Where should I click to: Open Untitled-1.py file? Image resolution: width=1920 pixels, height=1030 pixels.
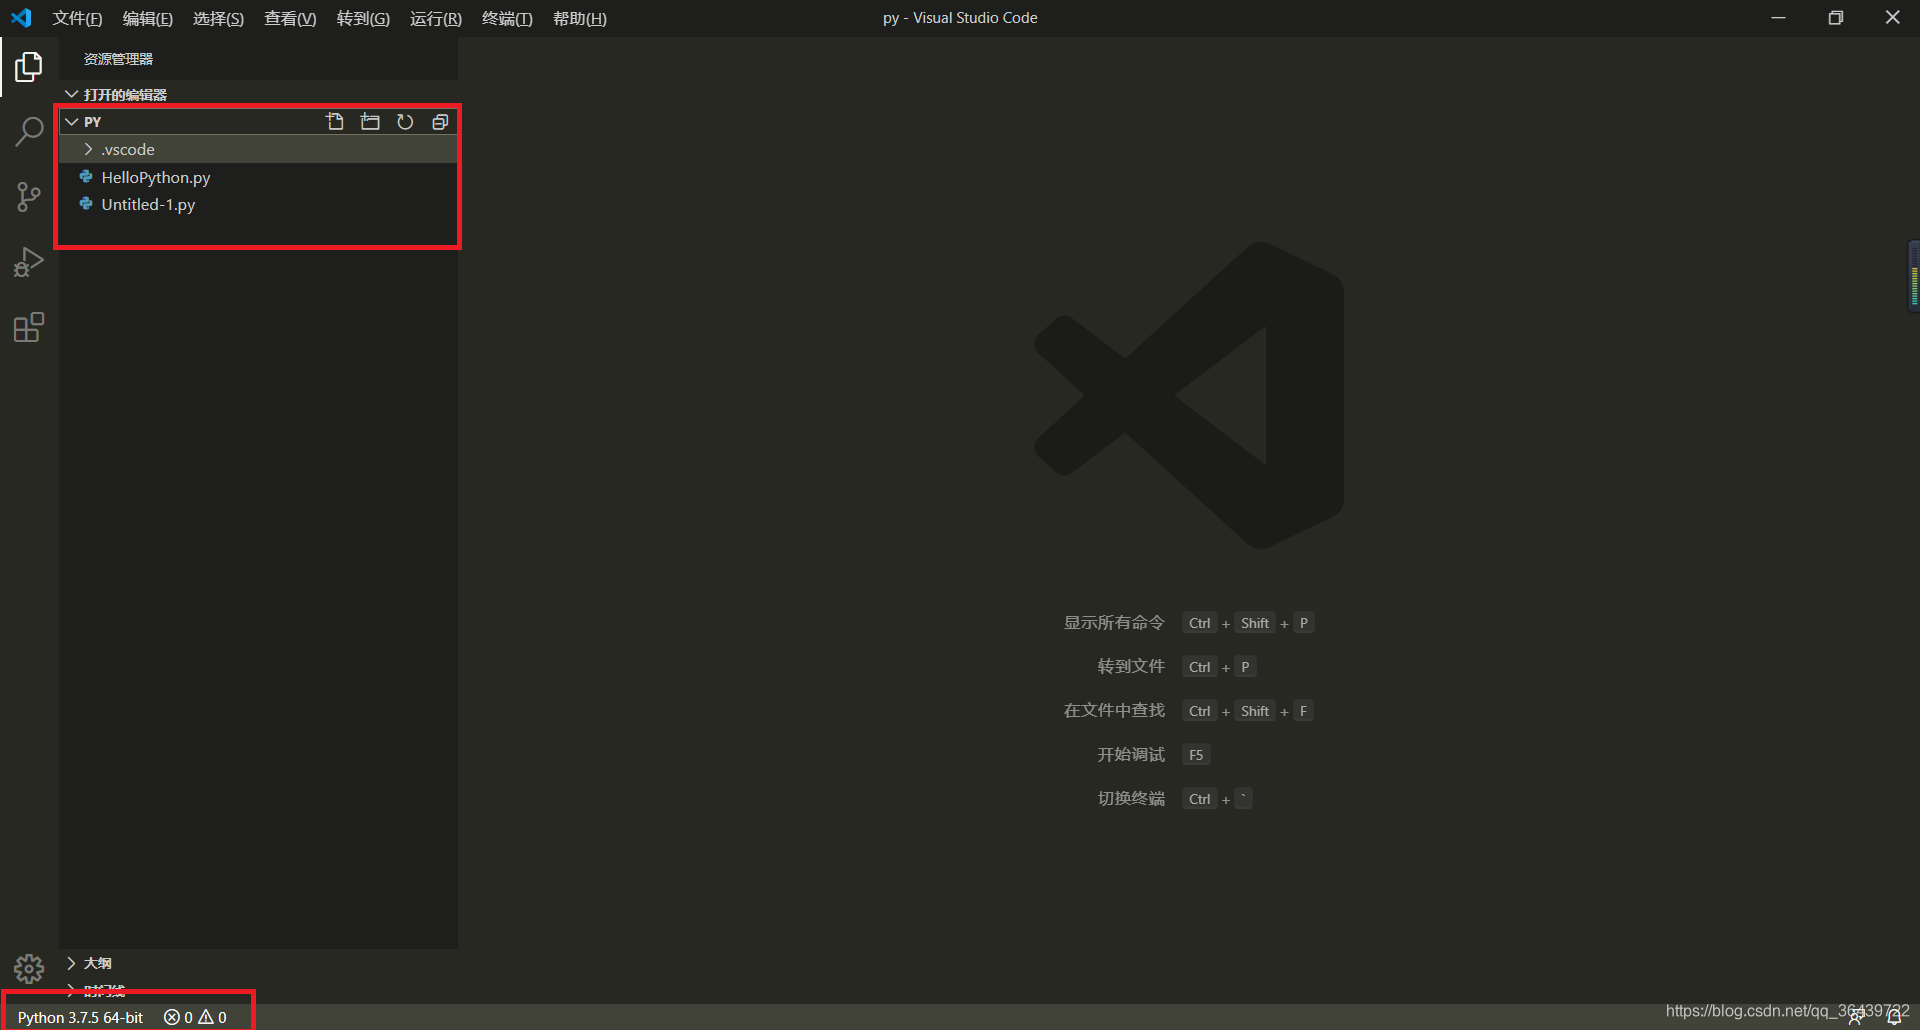point(258,204)
